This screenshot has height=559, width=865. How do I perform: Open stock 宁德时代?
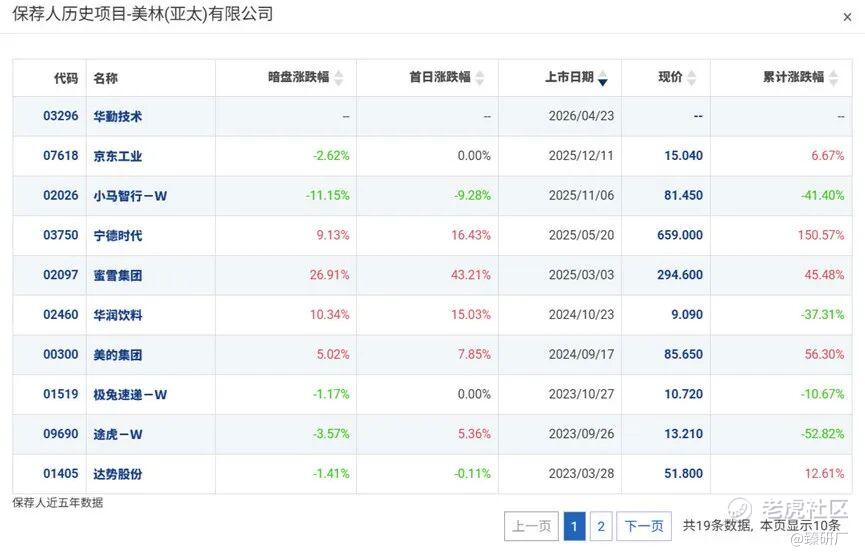(x=118, y=236)
